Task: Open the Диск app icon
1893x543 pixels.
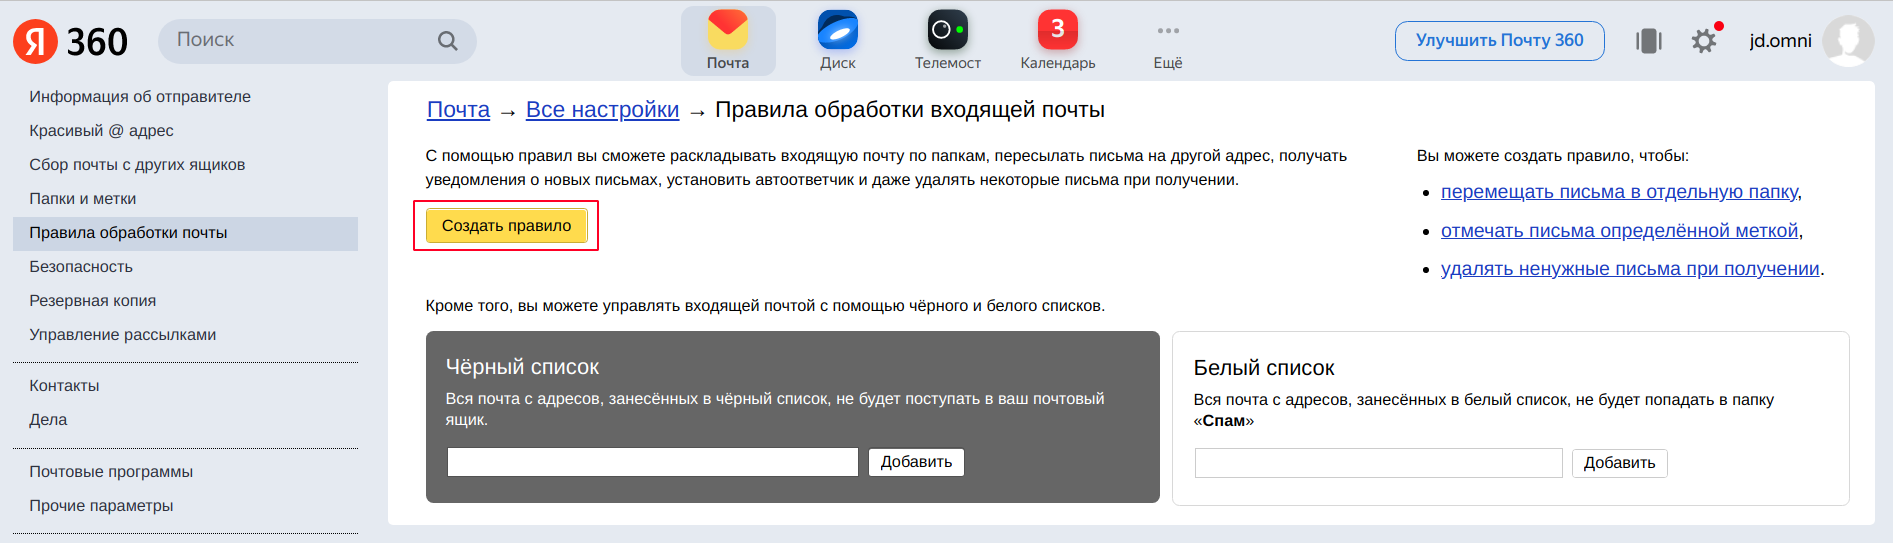Action: click(838, 41)
